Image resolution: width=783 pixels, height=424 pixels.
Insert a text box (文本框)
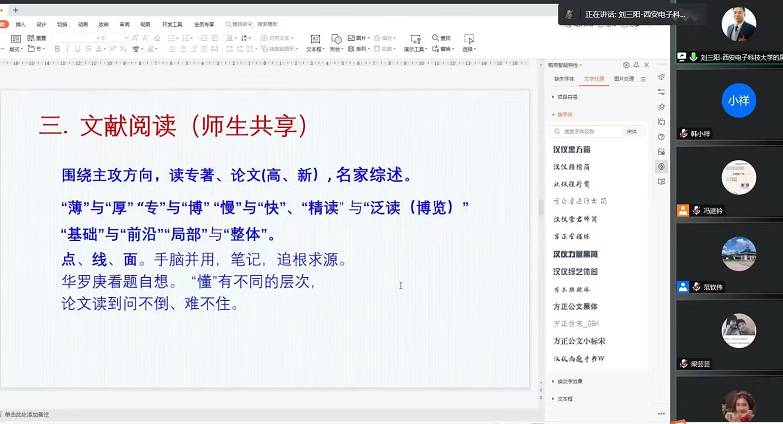(313, 42)
